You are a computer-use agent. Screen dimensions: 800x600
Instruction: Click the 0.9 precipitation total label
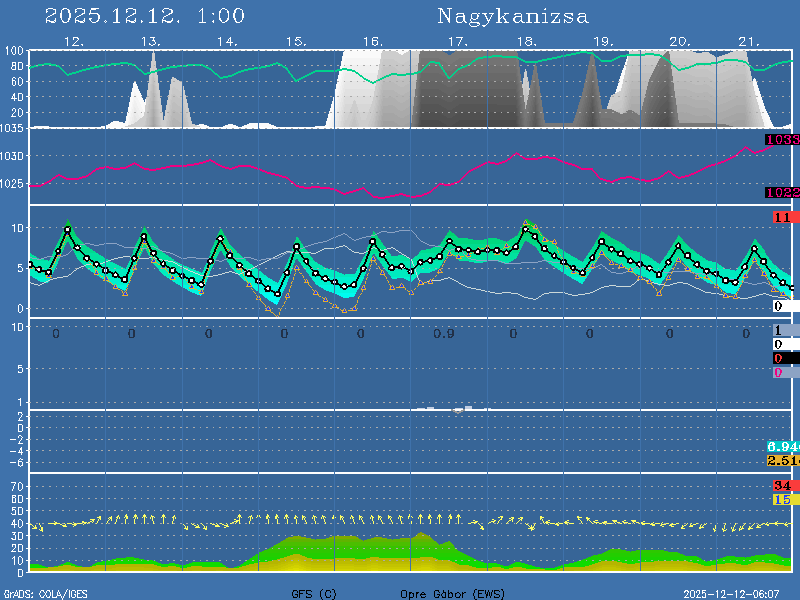click(x=443, y=334)
